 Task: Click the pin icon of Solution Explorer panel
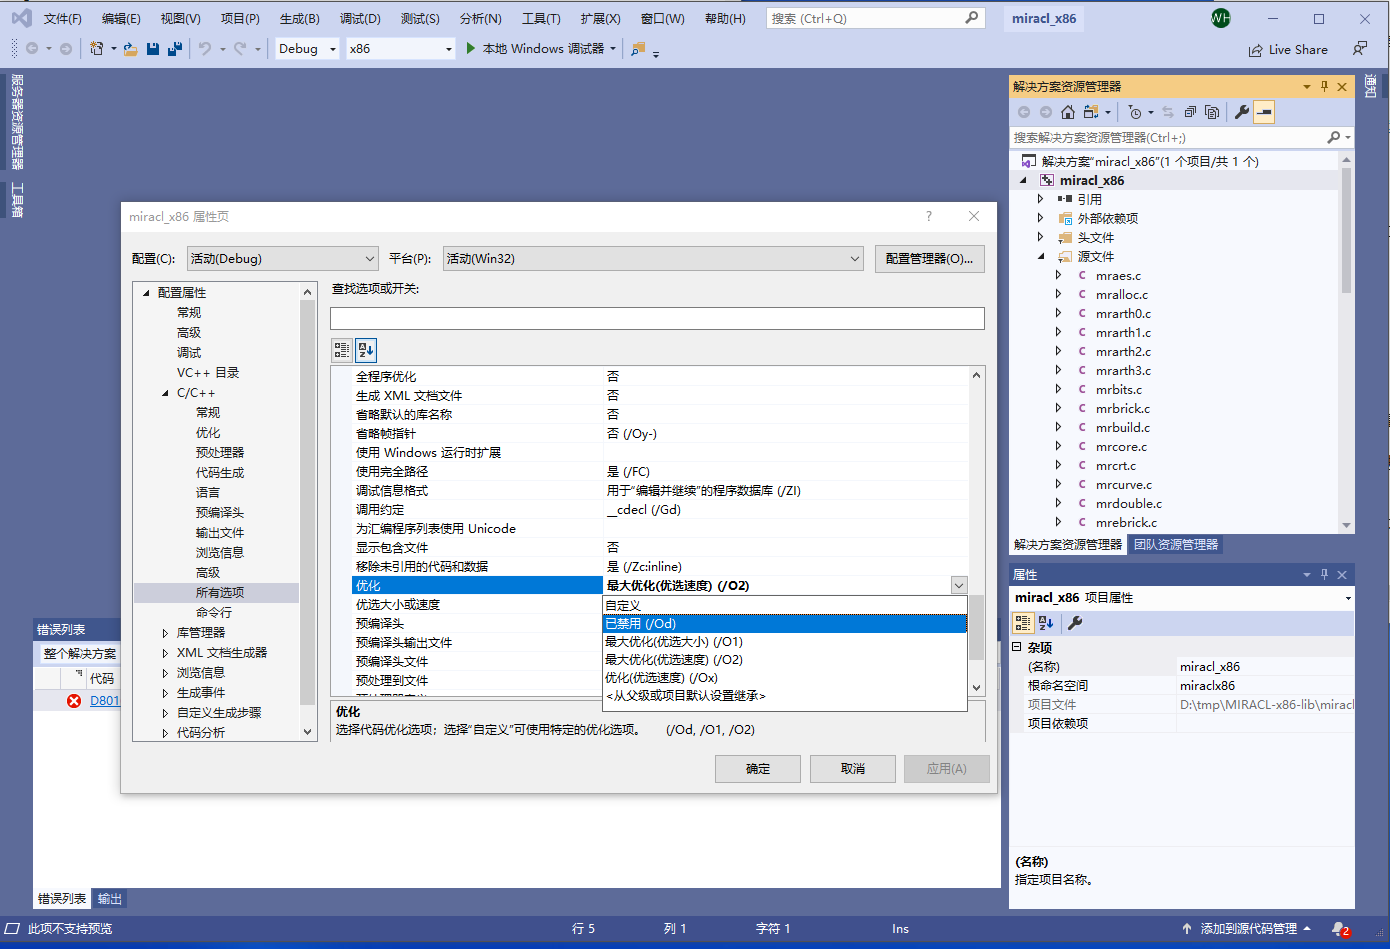click(1324, 86)
